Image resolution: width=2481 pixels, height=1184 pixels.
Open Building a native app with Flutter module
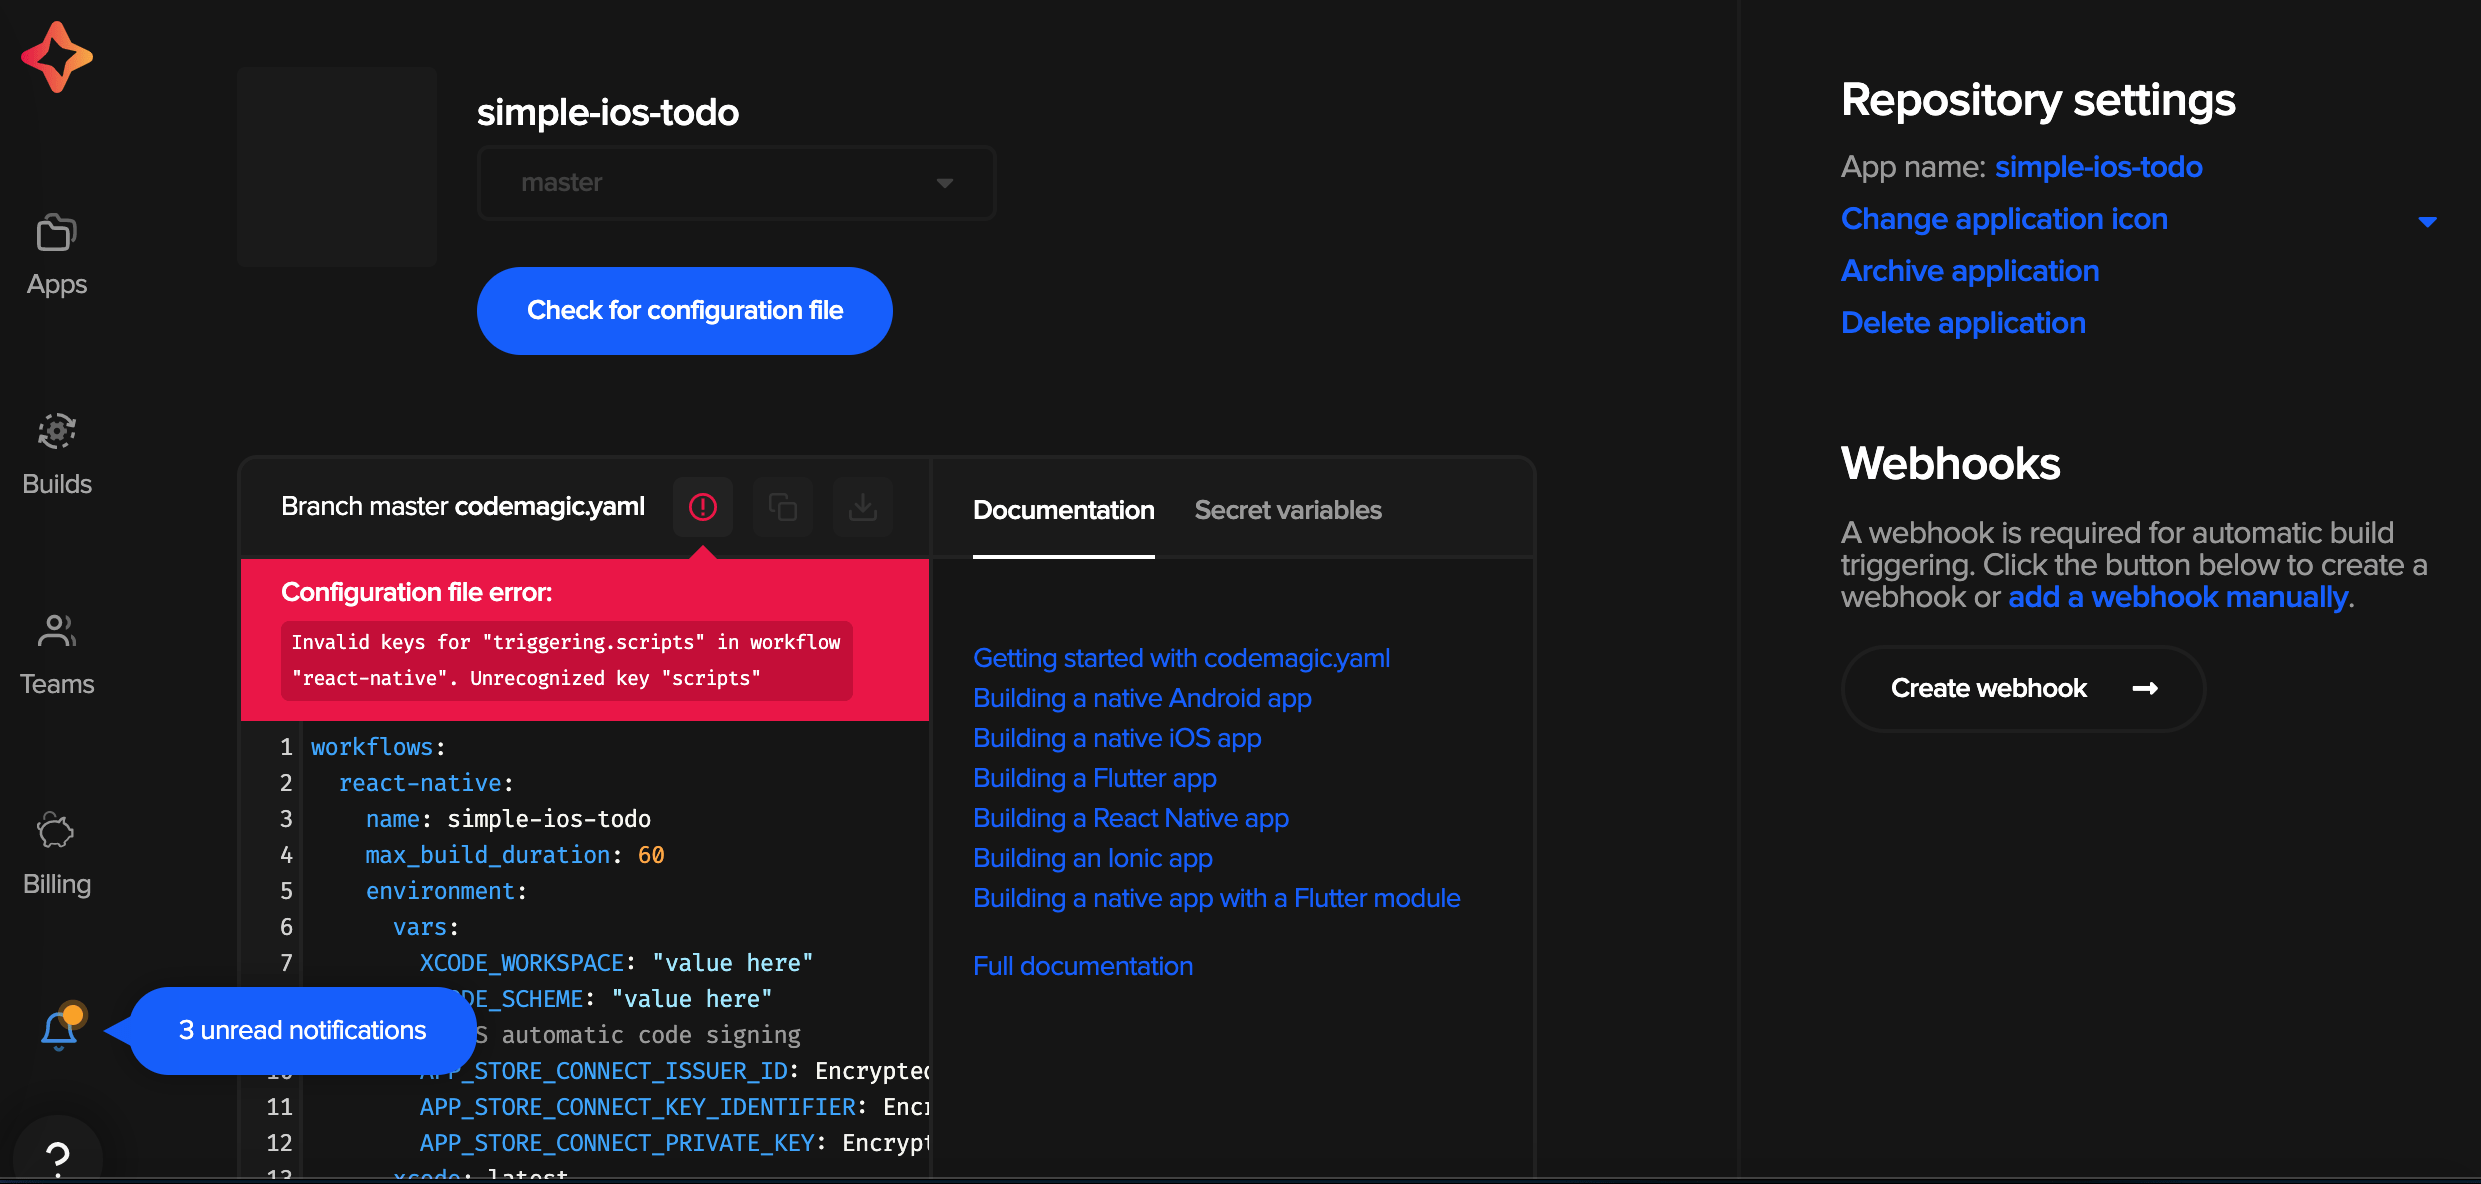1217,898
